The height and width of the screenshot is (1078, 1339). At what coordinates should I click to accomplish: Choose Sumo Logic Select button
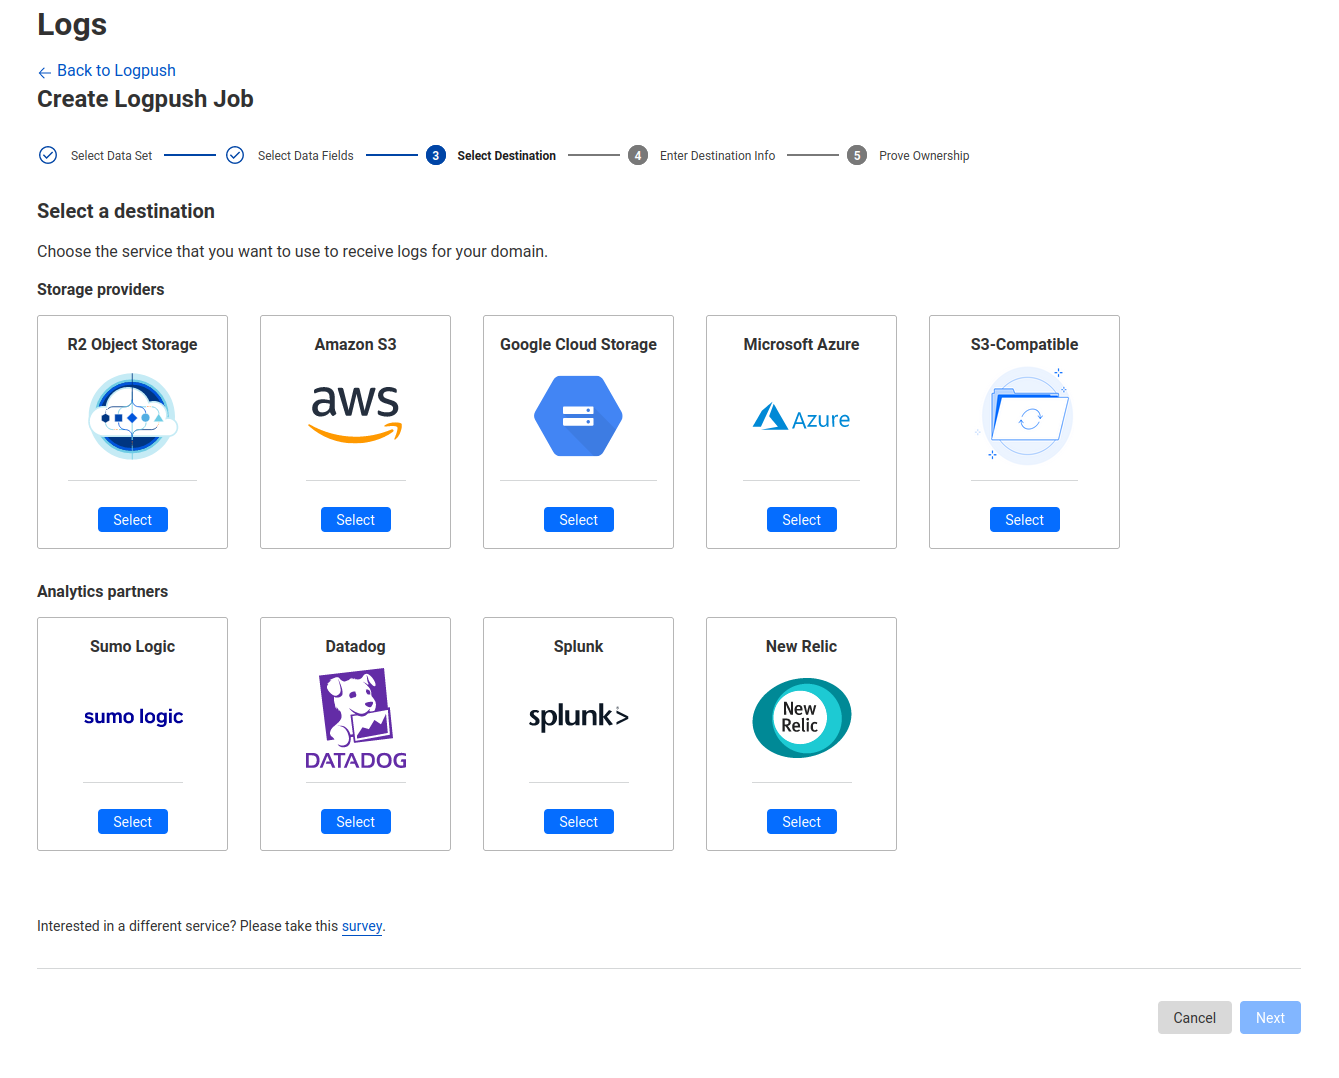133,822
